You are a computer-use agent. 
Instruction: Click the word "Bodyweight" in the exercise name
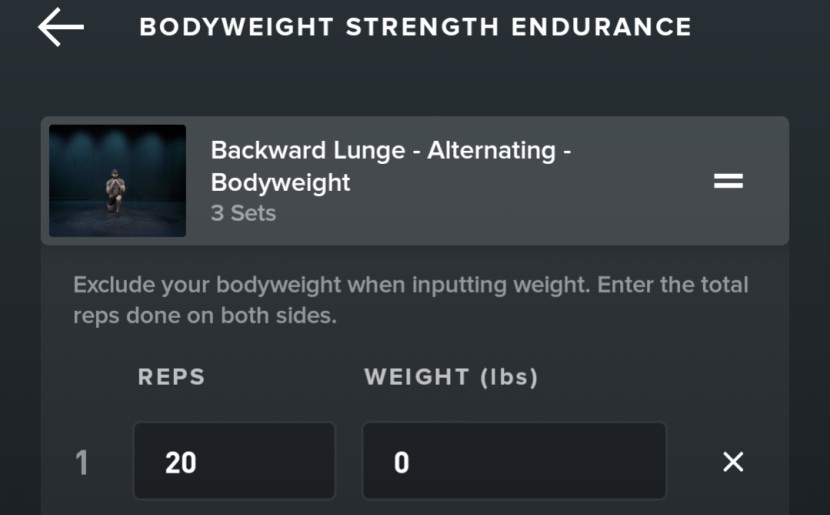(280, 182)
